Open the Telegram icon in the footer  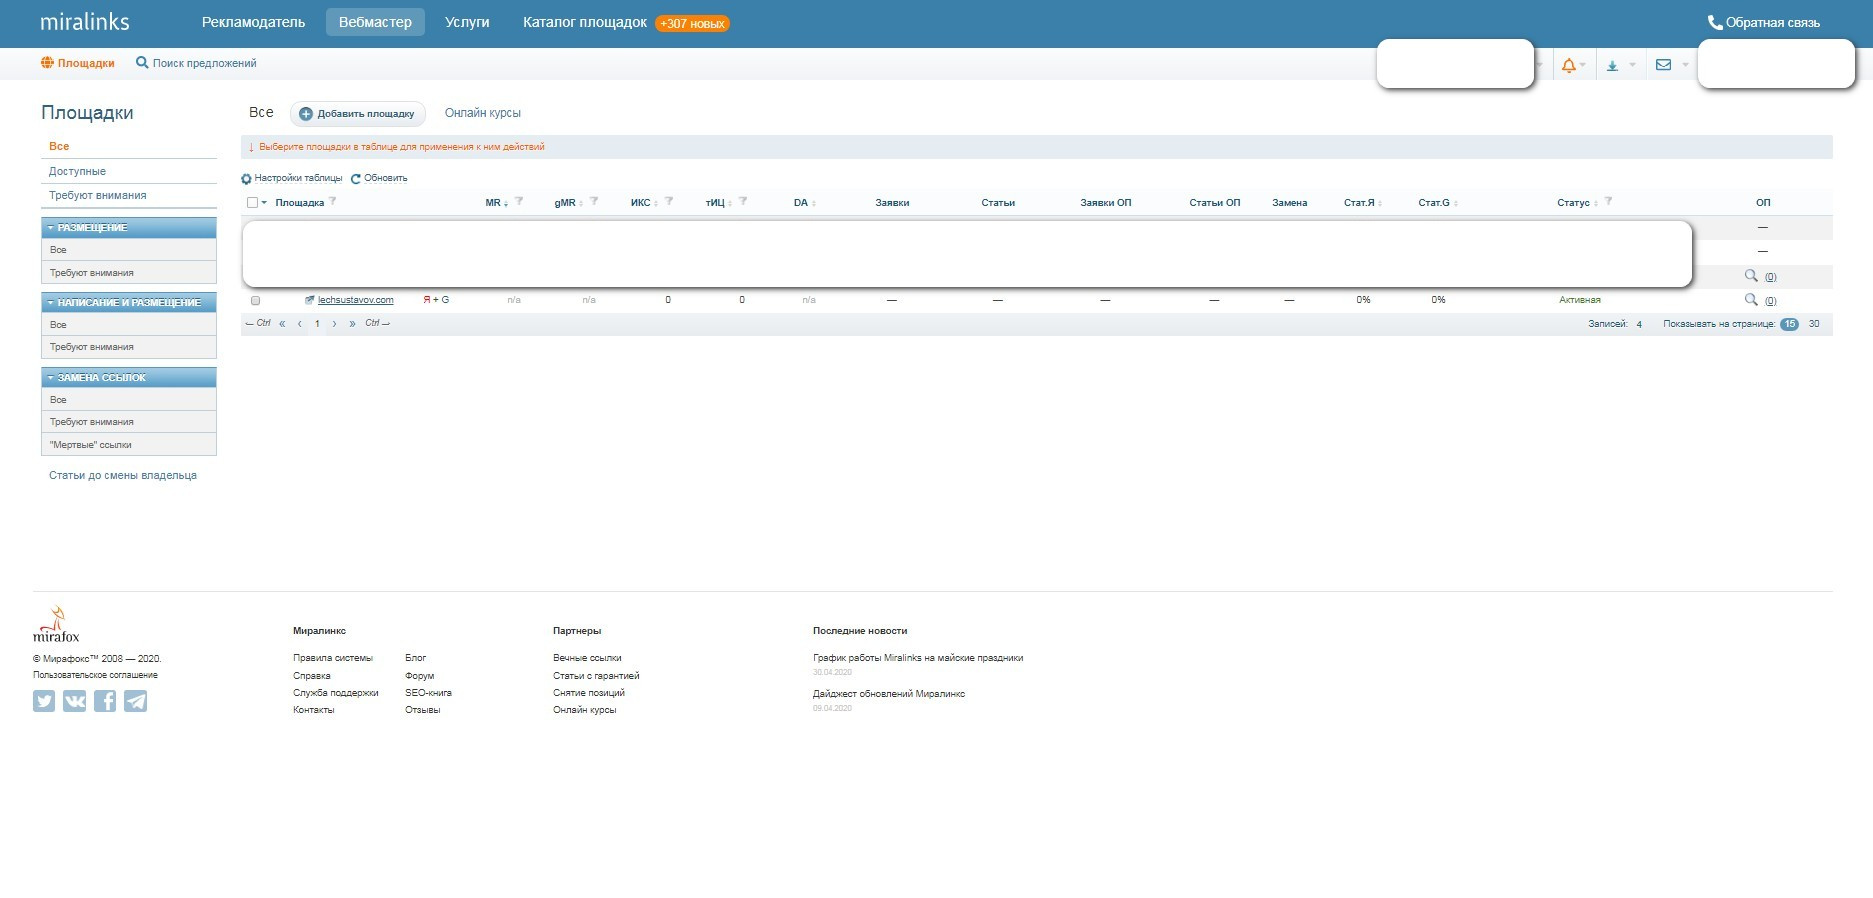136,701
